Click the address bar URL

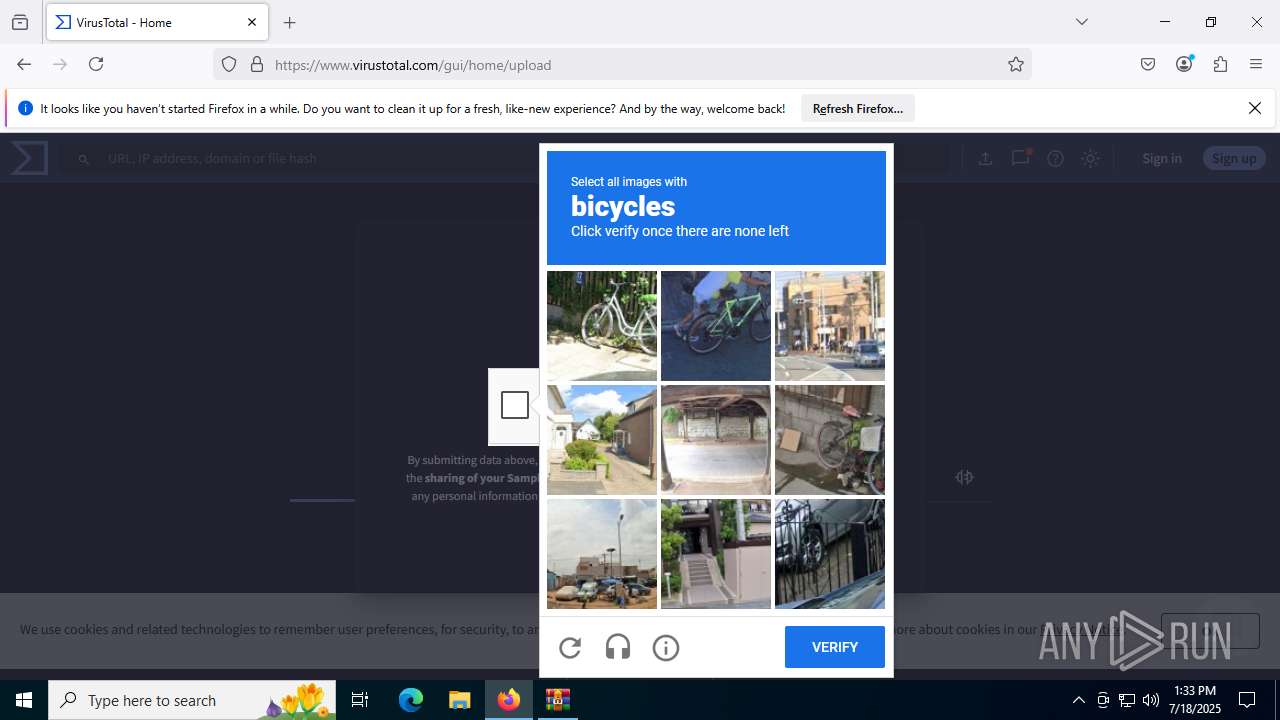pos(413,65)
